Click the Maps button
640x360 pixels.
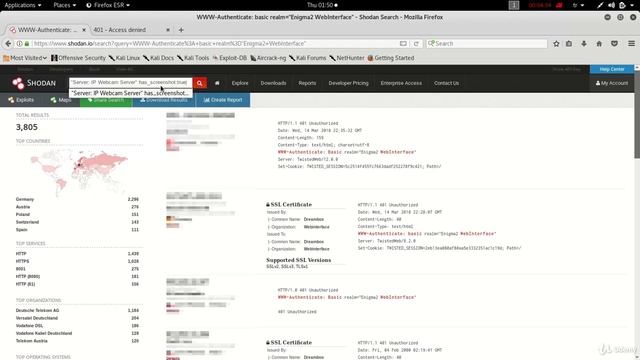(x=61, y=100)
